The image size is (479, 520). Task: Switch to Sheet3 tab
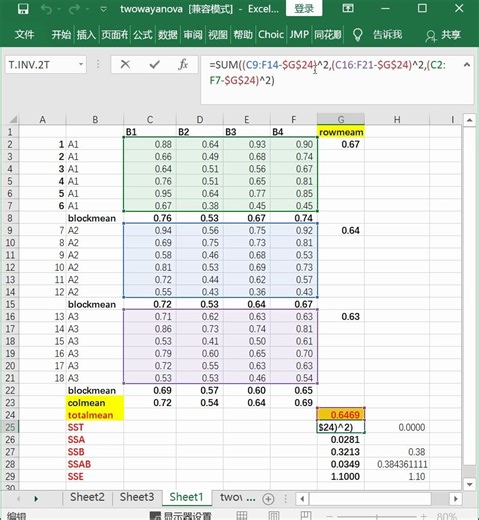coord(137,497)
